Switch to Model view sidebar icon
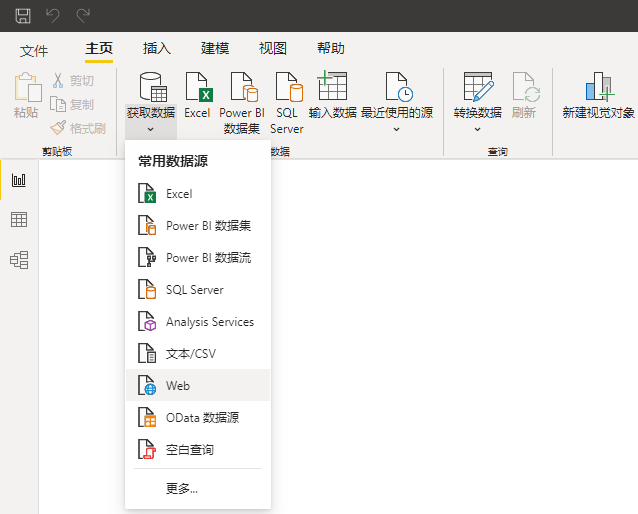Viewport: 638px width, 514px height. (x=19, y=260)
